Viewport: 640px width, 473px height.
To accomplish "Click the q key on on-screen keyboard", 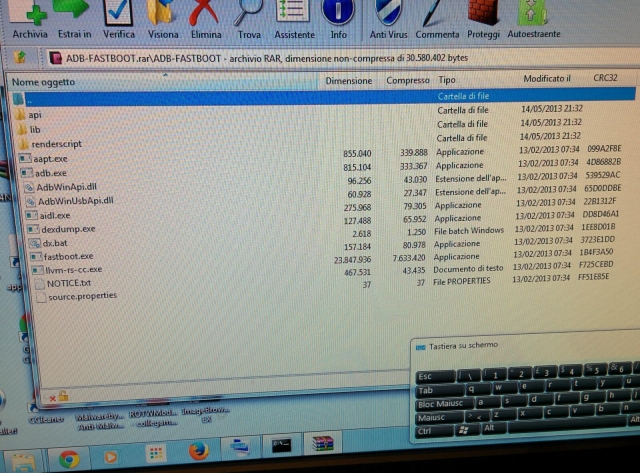I will click(478, 389).
